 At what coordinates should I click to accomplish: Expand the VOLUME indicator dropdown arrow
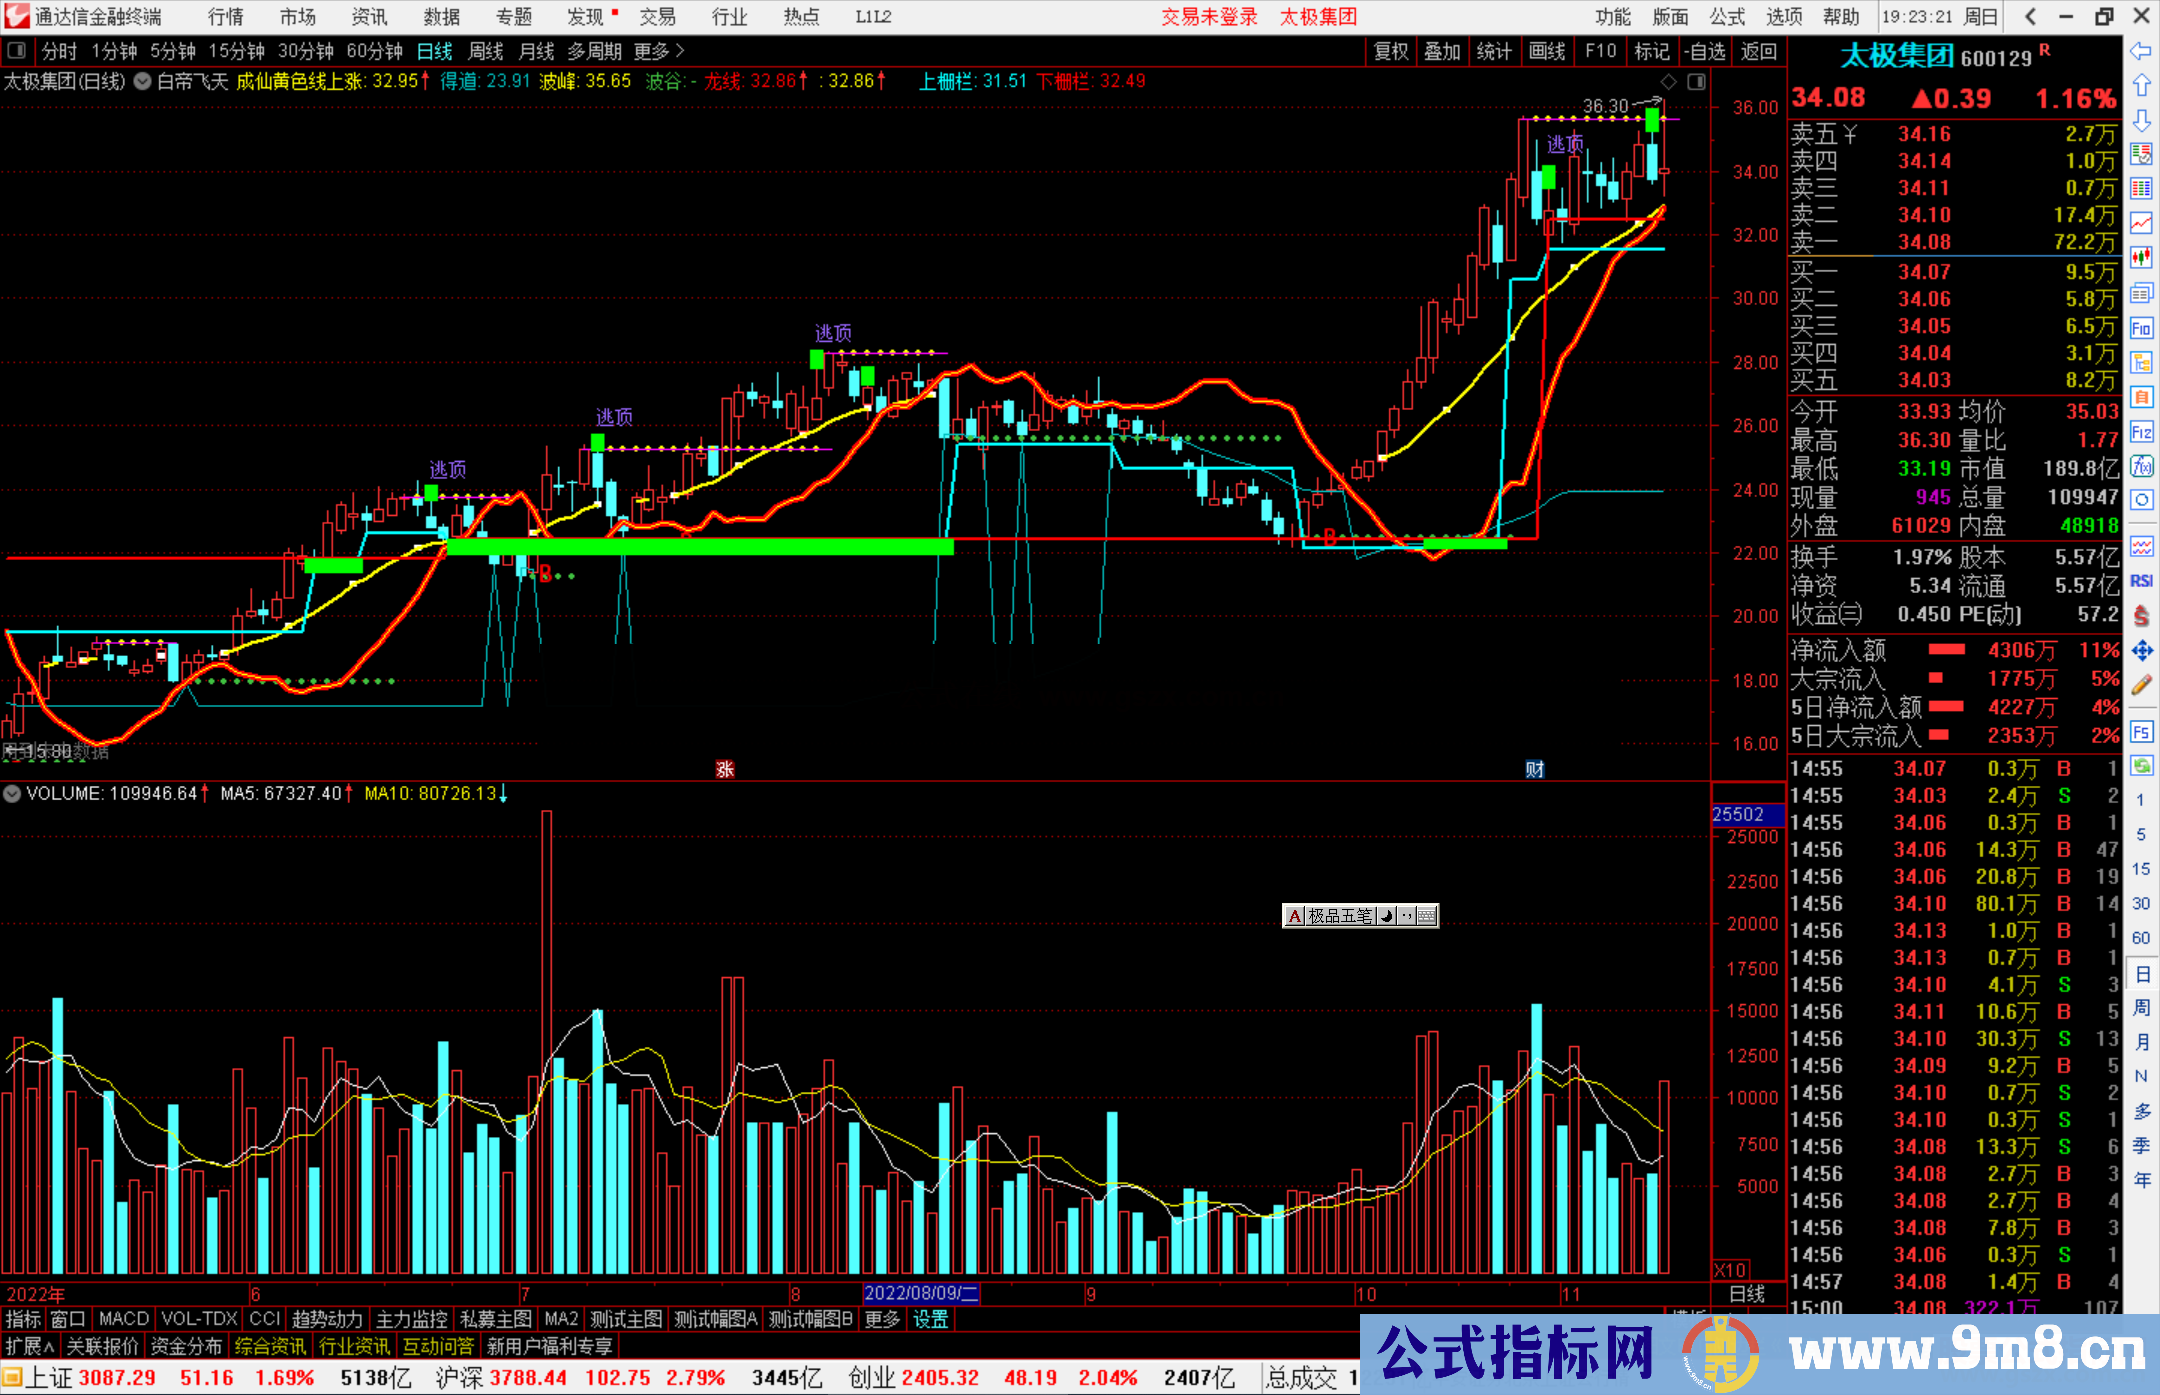tap(12, 794)
